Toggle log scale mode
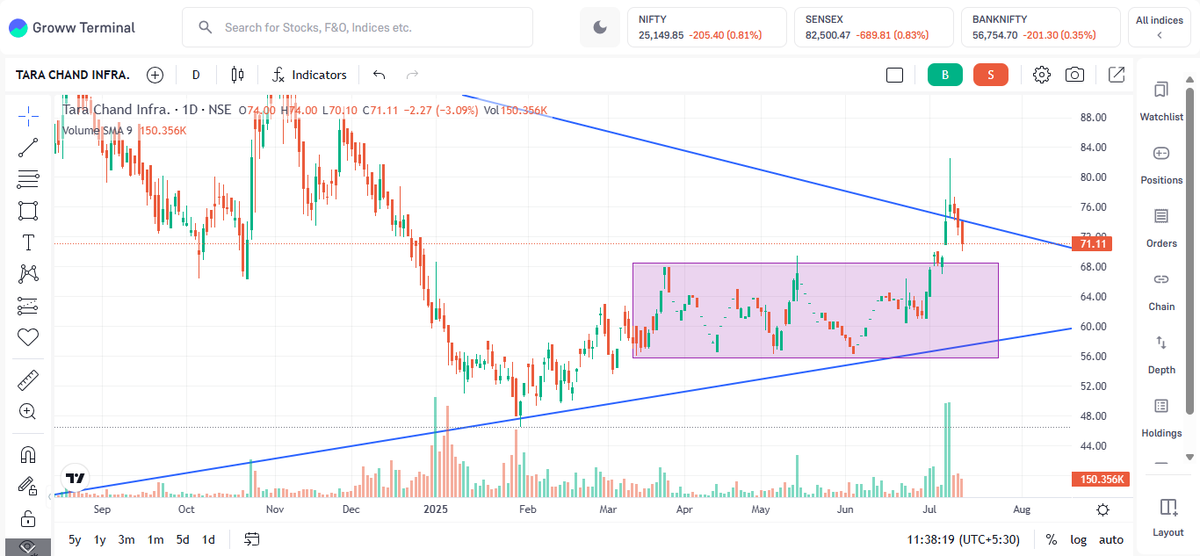The image size is (1200, 556). [x=1078, y=539]
